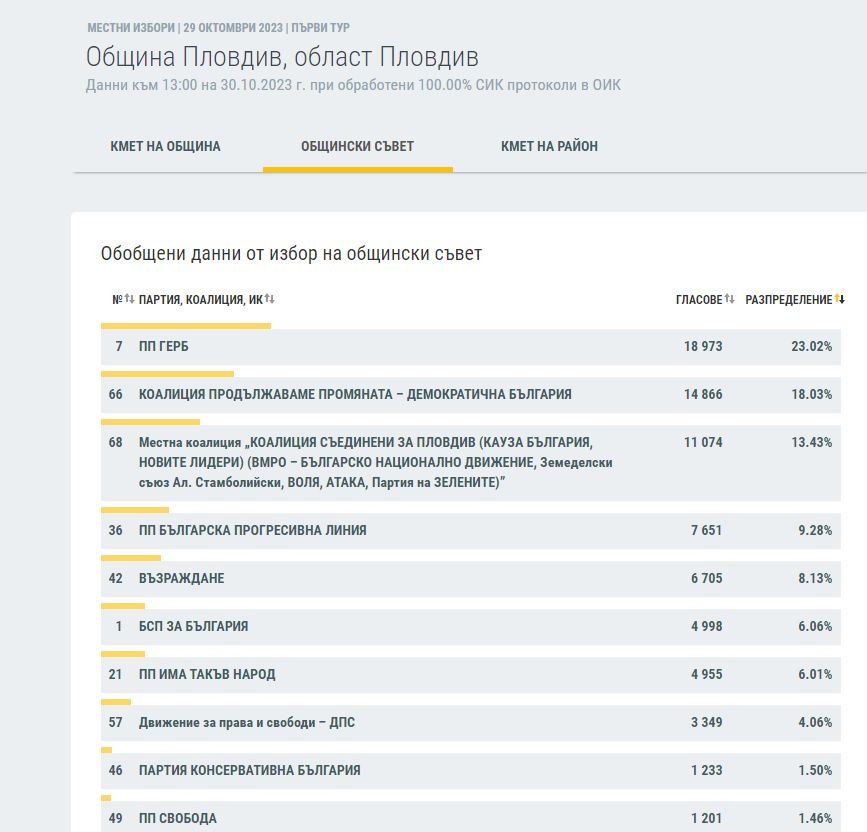Select БСП ЗА БЪЛГАРИЯ party name
The width and height of the screenshot is (867, 832).
pos(194,626)
